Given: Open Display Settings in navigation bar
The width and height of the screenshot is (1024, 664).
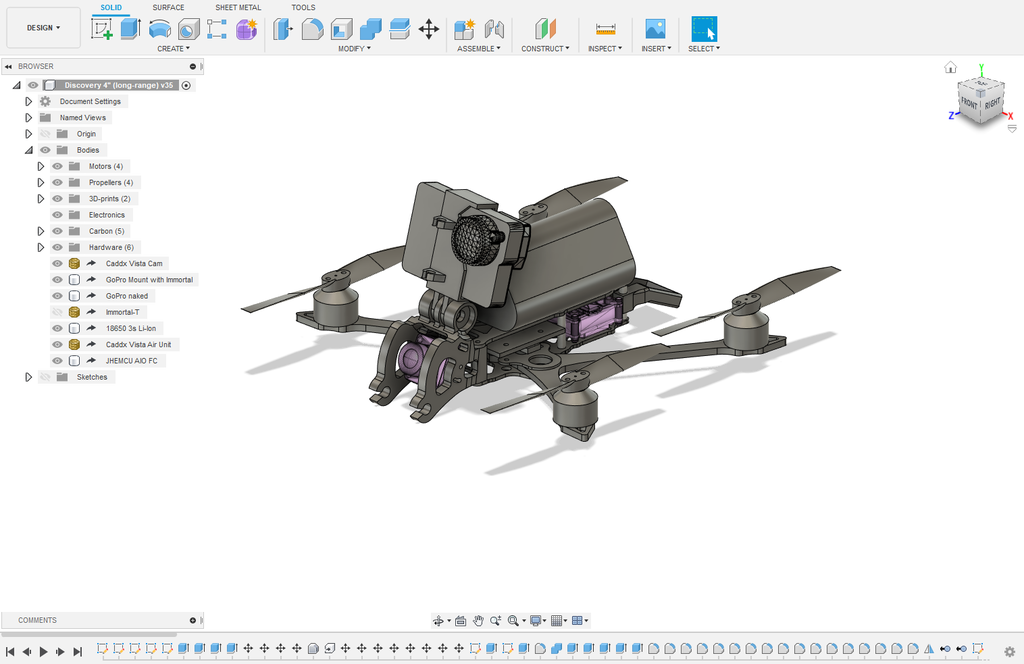Looking at the screenshot, I should pyautogui.click(x=536, y=621).
